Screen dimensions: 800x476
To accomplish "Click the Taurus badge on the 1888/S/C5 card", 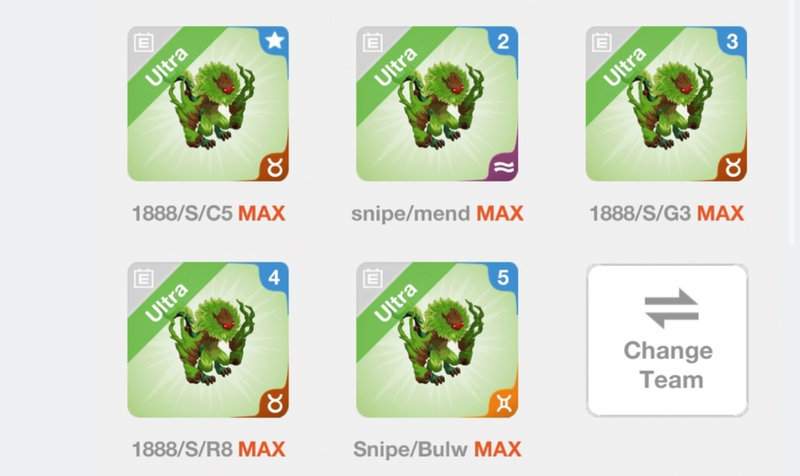I will (274, 167).
